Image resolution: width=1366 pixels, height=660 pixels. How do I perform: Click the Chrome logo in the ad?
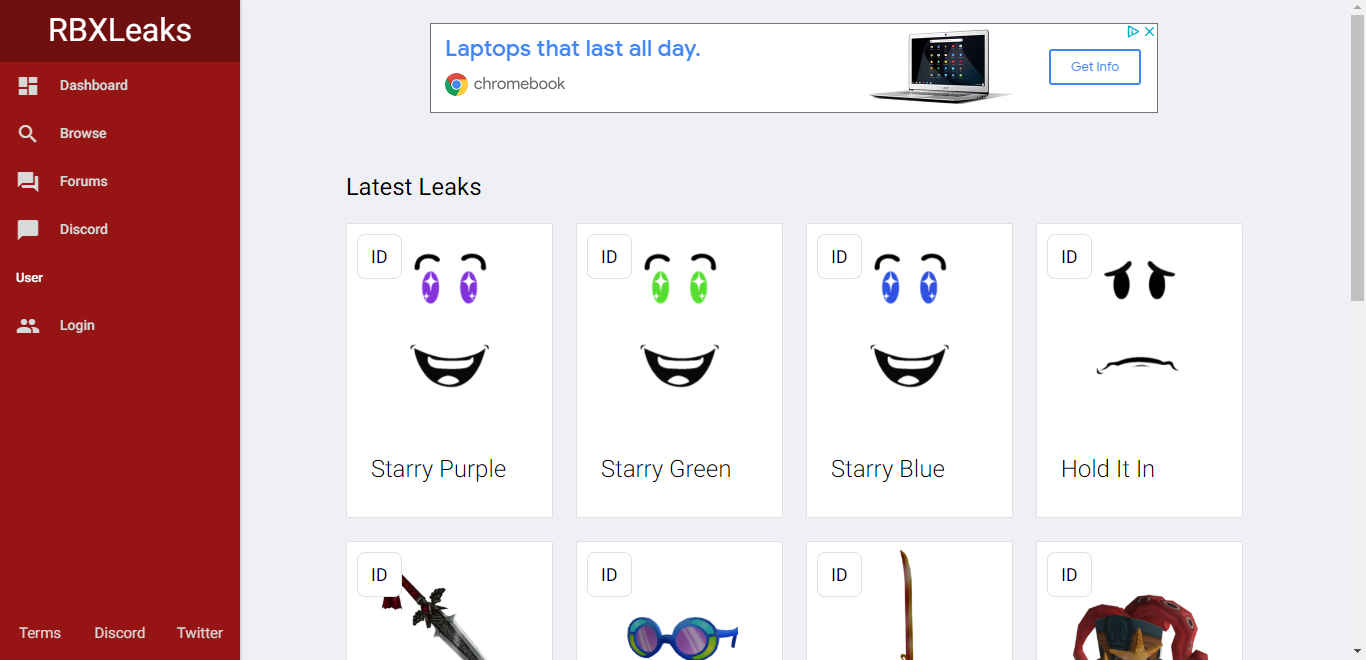(x=456, y=84)
